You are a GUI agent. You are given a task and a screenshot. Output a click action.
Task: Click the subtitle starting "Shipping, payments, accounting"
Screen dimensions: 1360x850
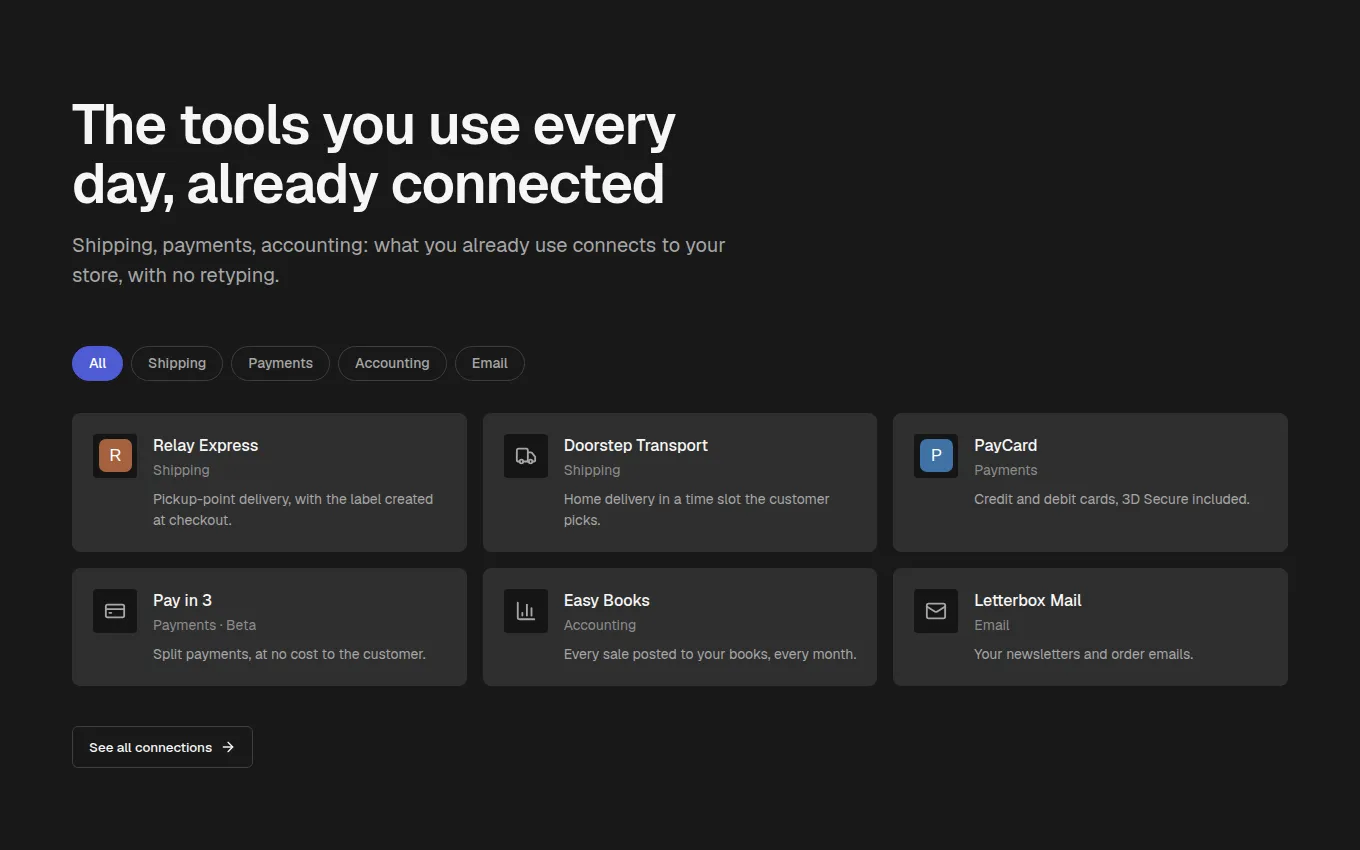[x=399, y=260]
